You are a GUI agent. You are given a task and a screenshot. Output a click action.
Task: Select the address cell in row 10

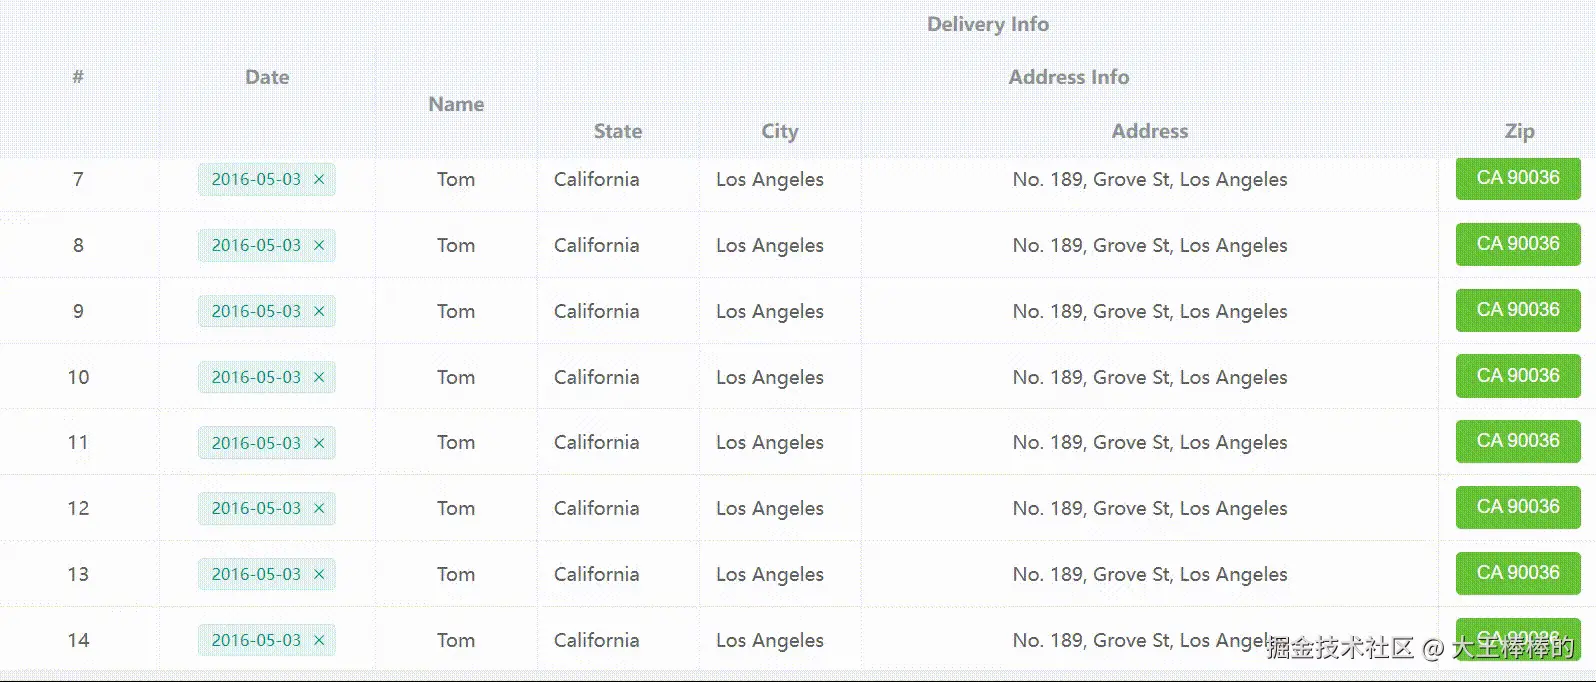[x=1150, y=378]
